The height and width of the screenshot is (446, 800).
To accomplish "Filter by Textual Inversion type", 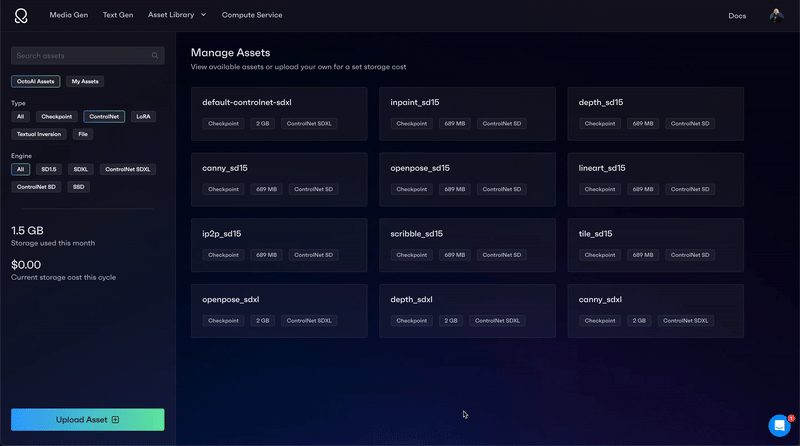I will pyautogui.click(x=39, y=134).
